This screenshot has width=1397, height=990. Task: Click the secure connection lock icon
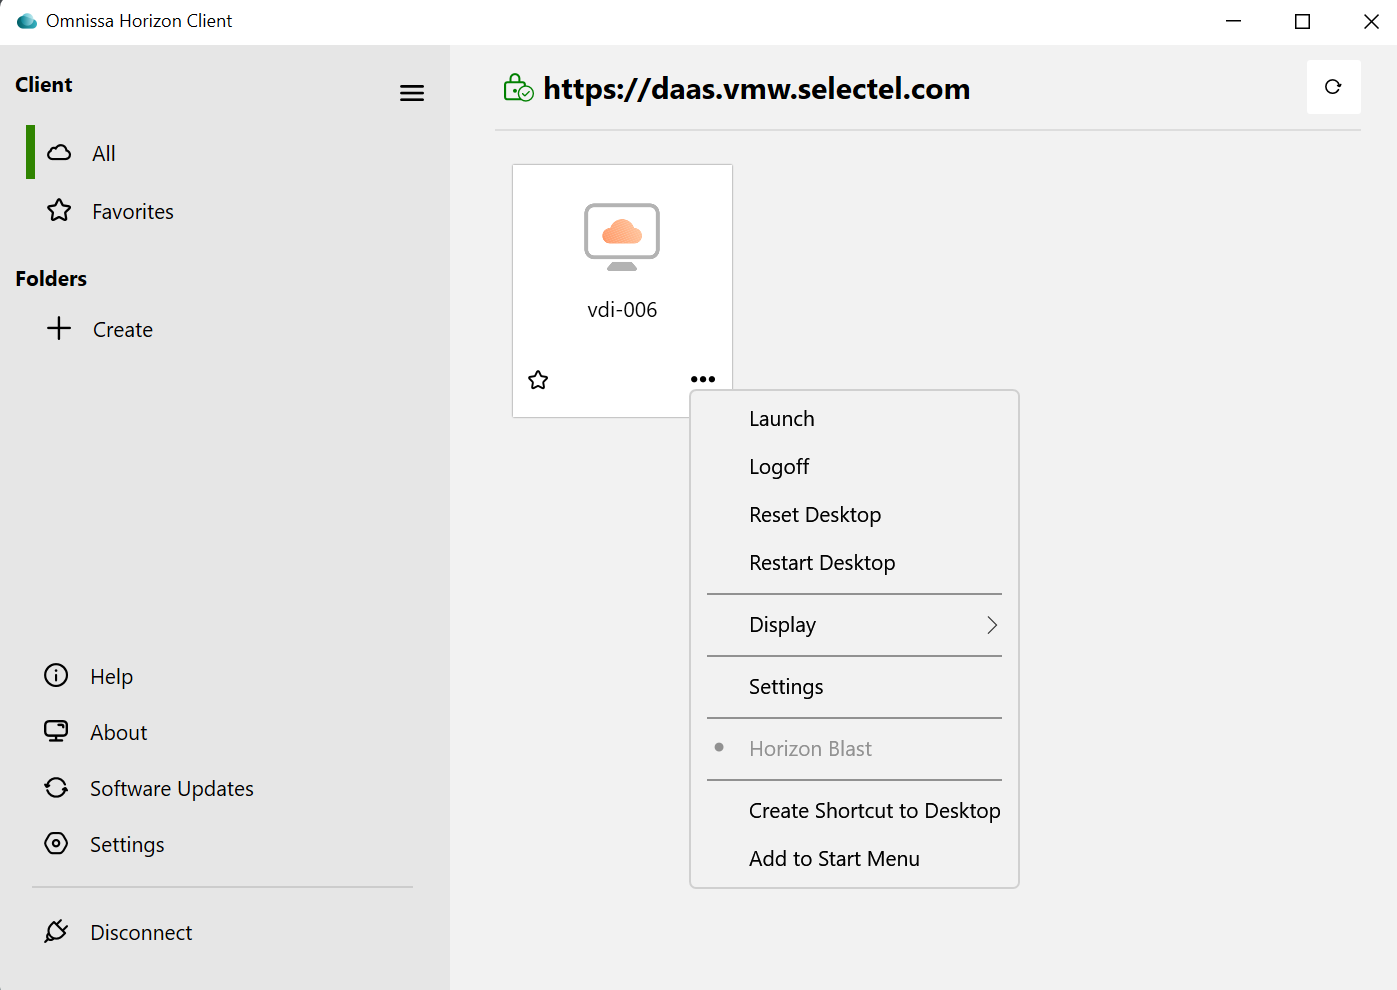518,88
